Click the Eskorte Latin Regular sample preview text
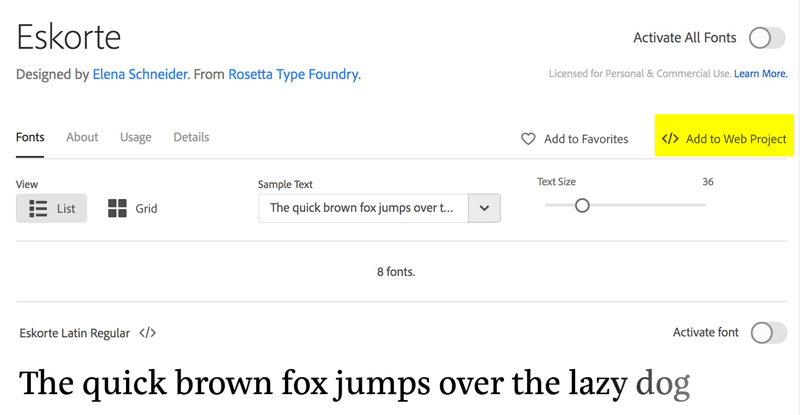 [355, 383]
